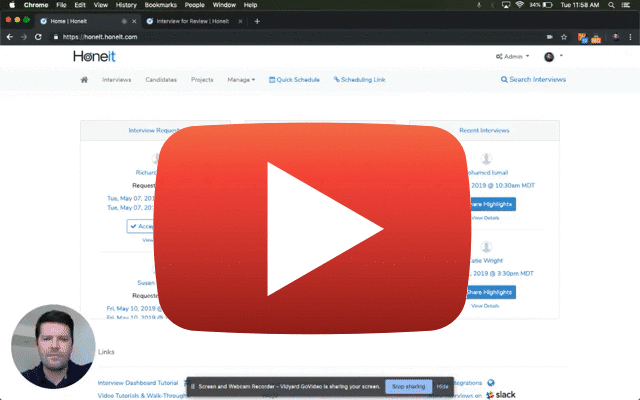Open the Edit menu
Screen dimensions: 640x400
pyautogui.click(x=80, y=5)
